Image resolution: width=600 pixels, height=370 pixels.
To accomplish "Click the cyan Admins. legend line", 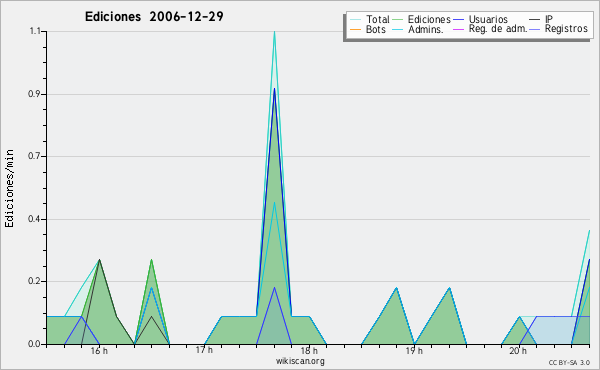I will (x=398, y=29).
